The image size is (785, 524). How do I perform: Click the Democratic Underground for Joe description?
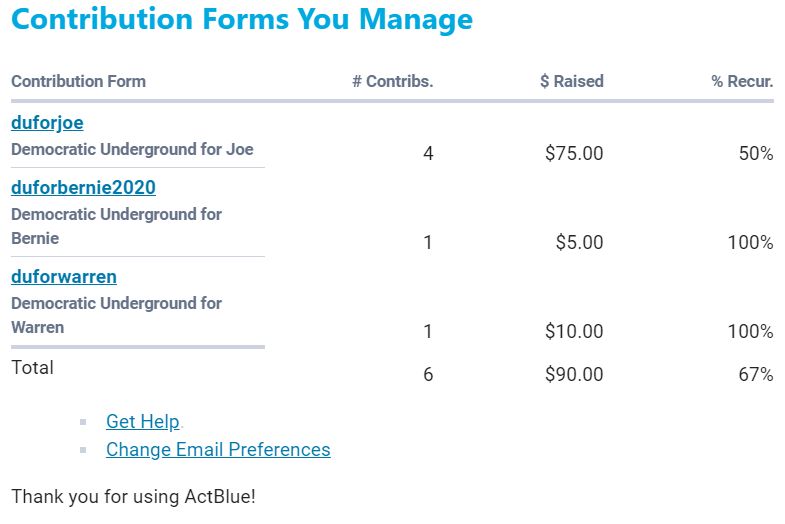pyautogui.click(x=132, y=150)
